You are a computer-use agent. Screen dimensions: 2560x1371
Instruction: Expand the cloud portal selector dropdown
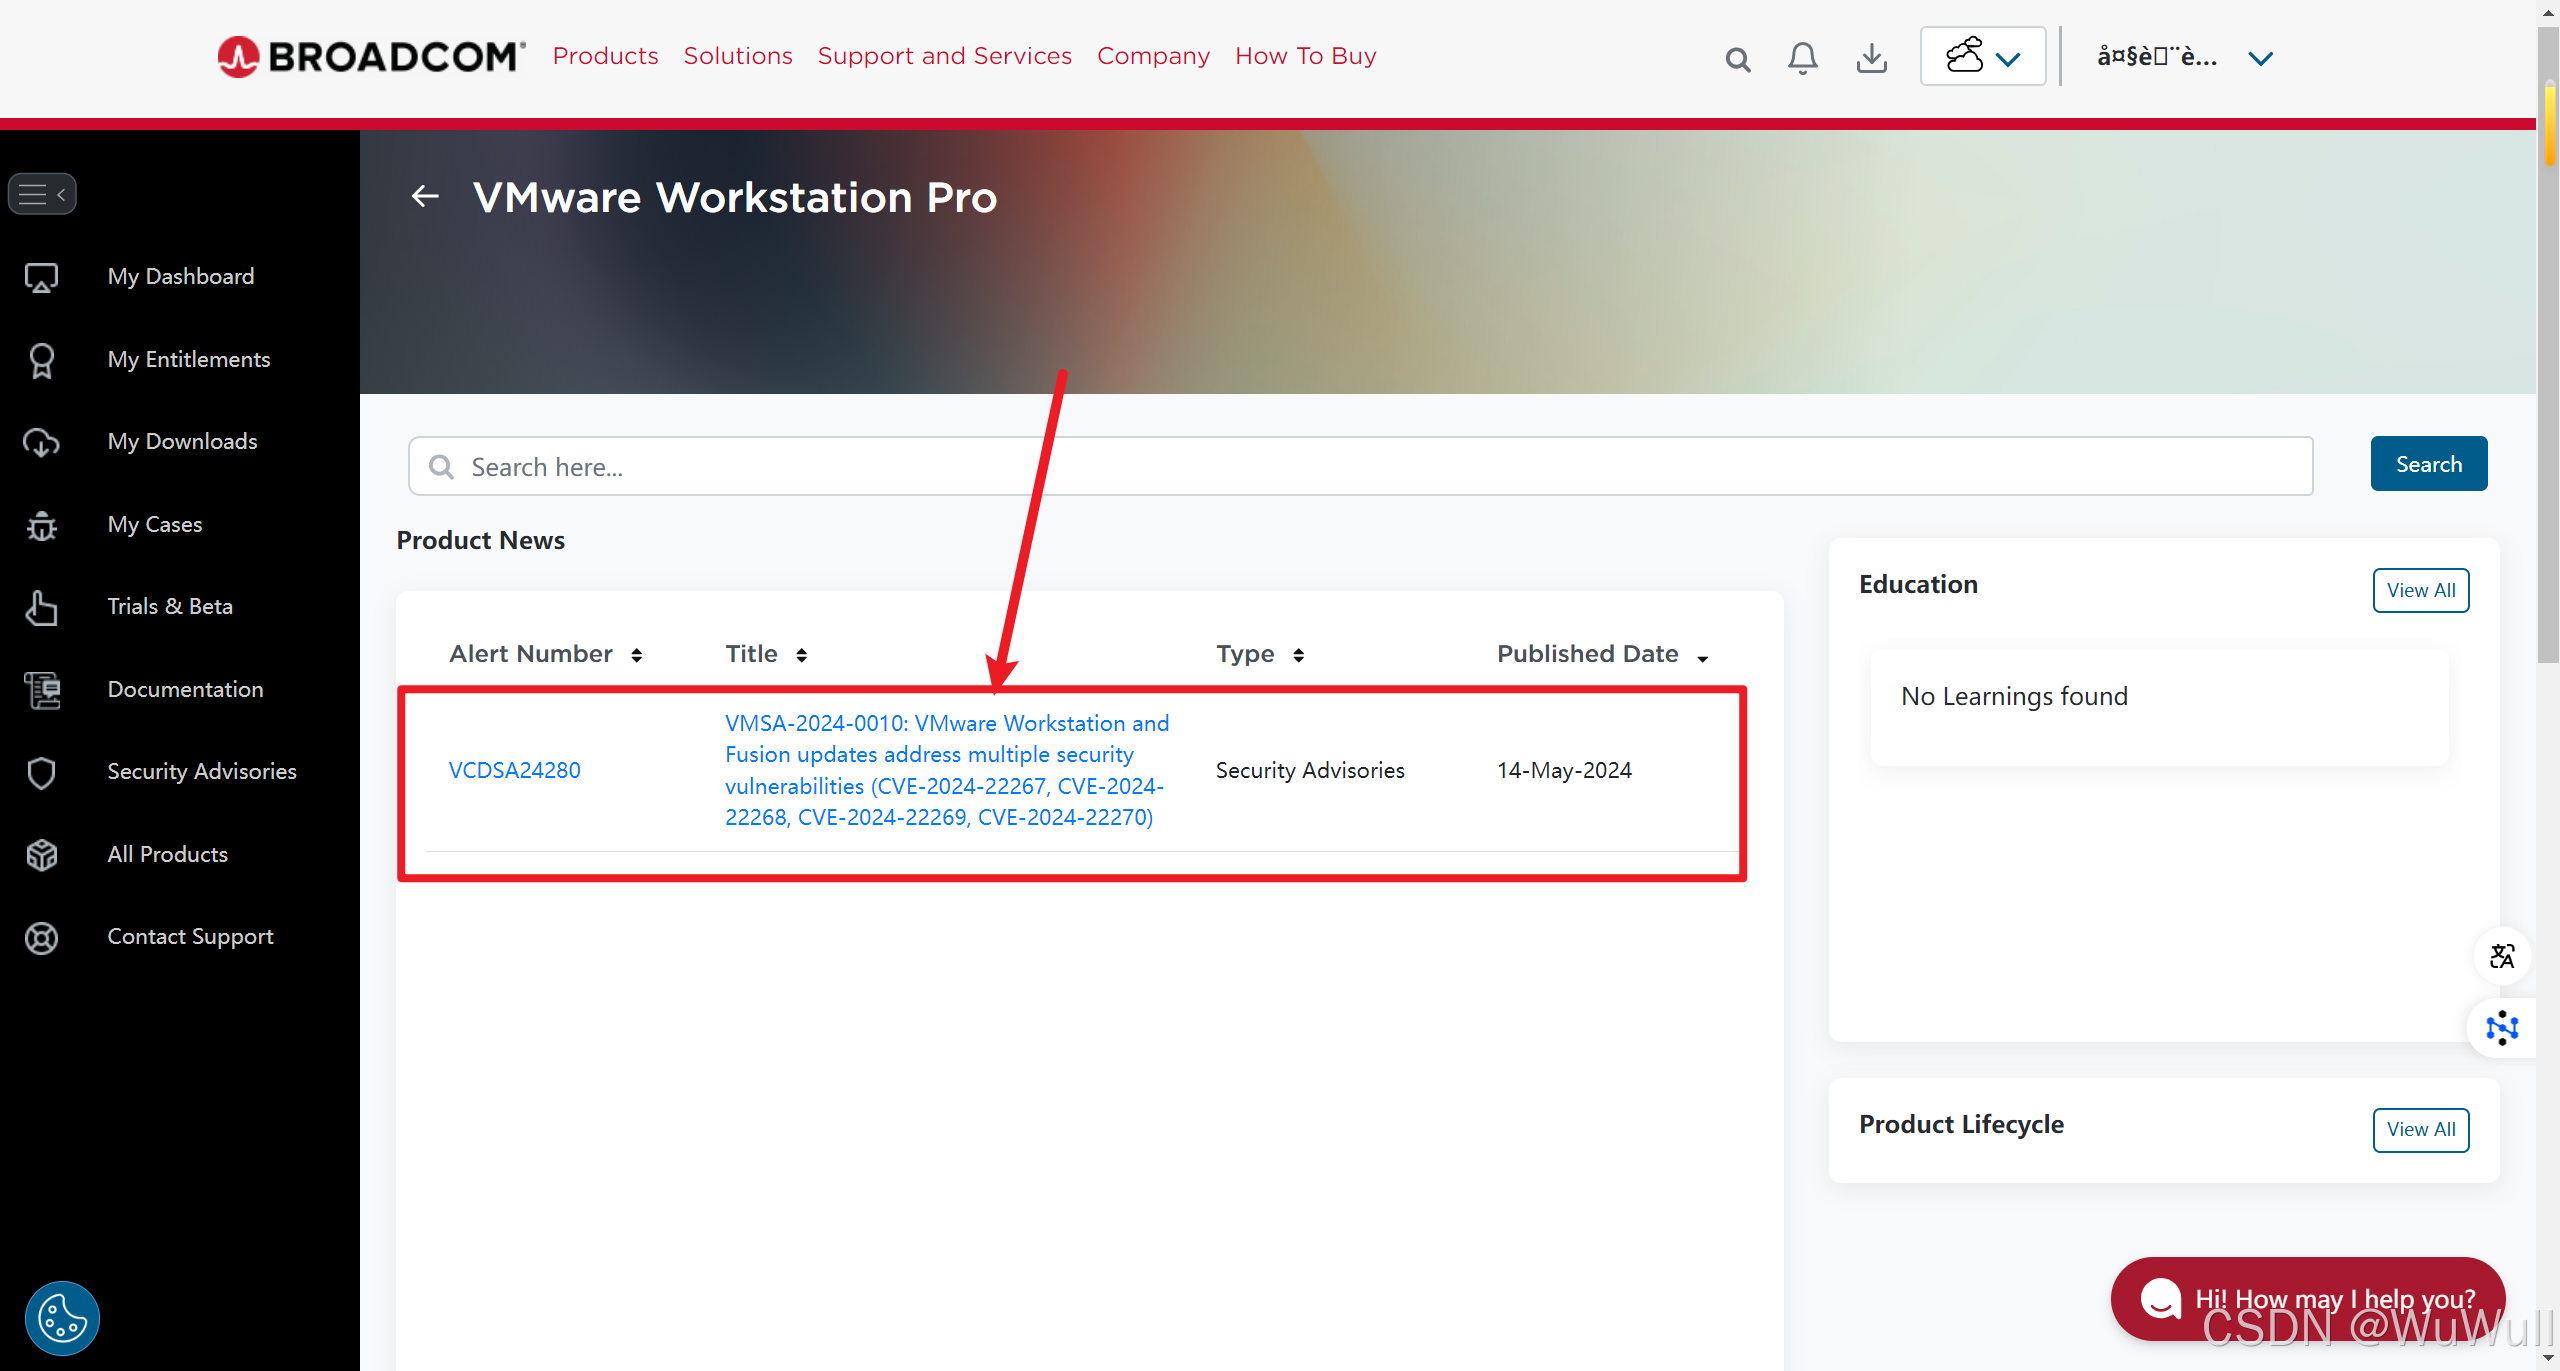(x=1983, y=57)
